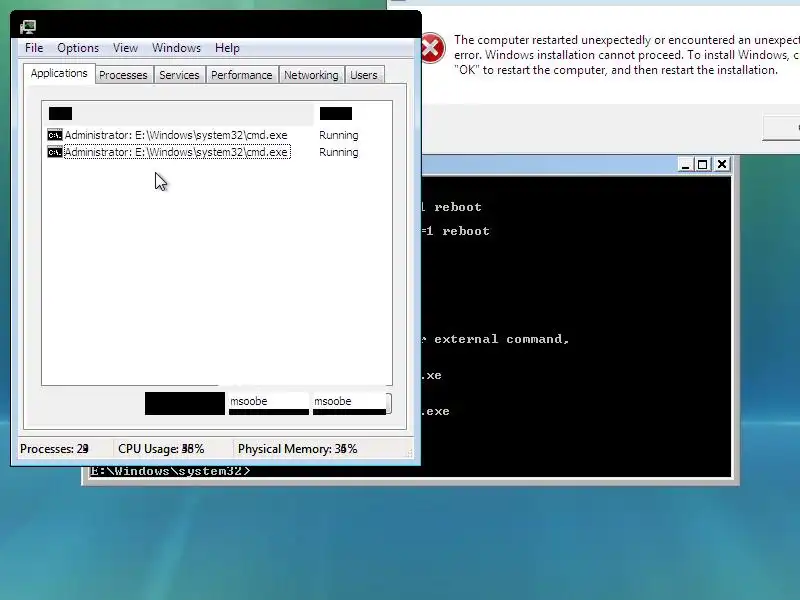Switch to the Services tab
Screen dimensions: 800x600
point(179,75)
